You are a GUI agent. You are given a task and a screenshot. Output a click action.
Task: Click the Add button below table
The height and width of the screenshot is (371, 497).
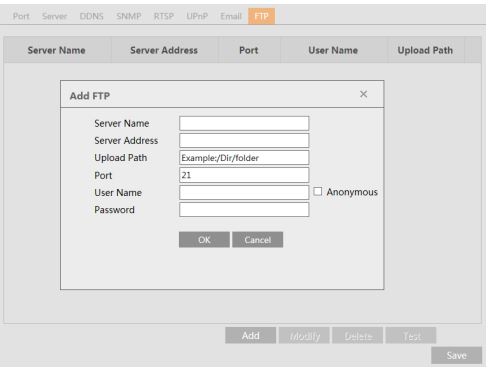click(x=250, y=335)
